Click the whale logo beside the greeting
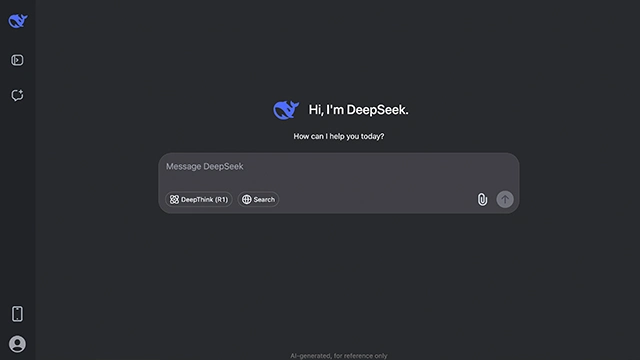The width and height of the screenshot is (640, 360). [x=286, y=110]
